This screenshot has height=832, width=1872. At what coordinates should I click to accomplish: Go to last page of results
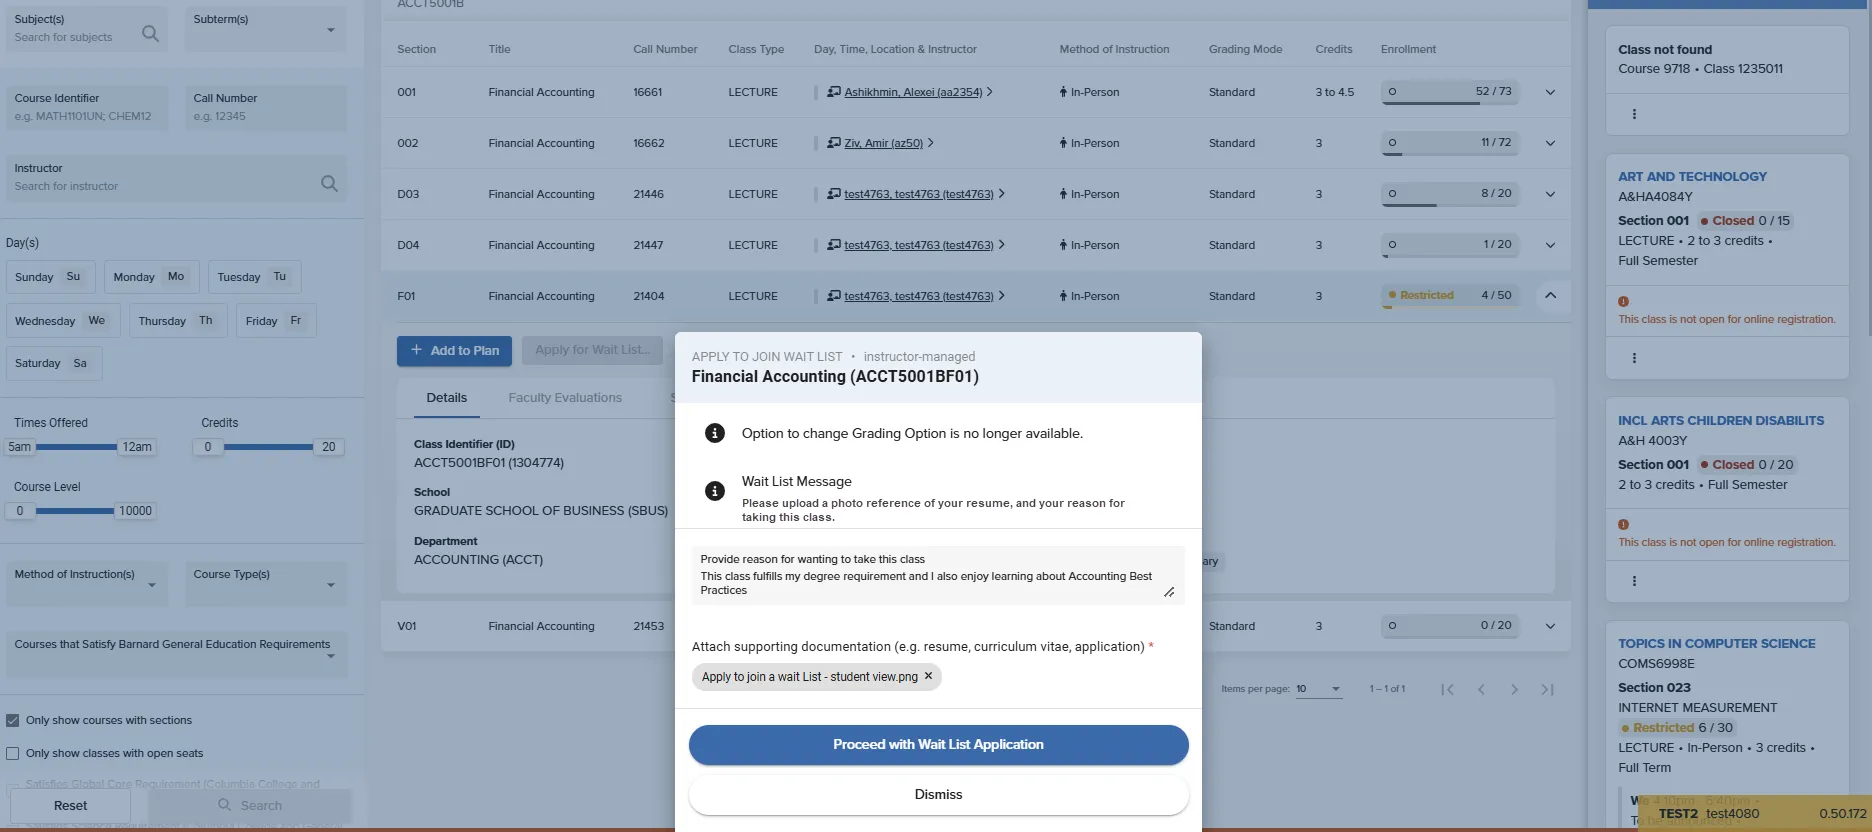[x=1548, y=689]
